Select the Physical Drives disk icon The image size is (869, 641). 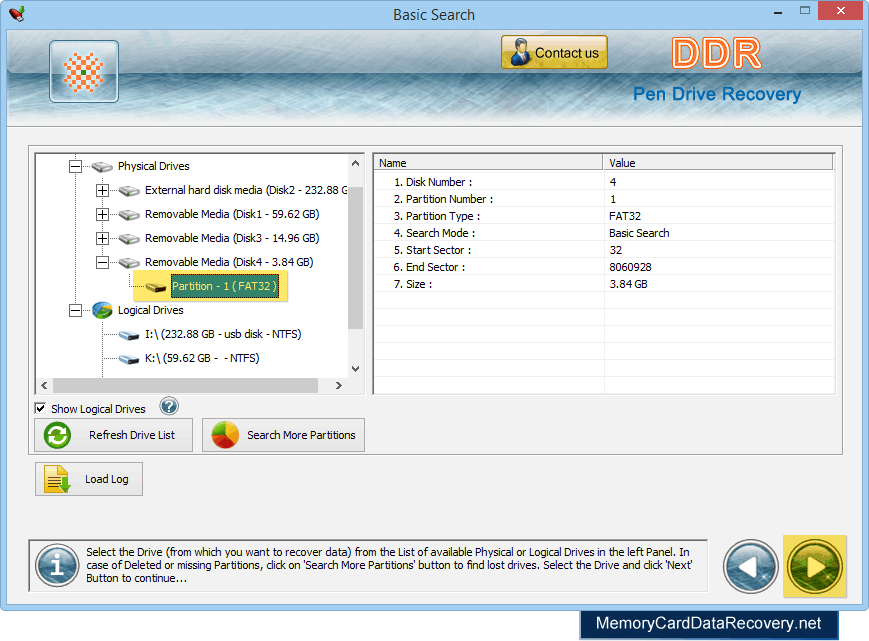coord(102,166)
